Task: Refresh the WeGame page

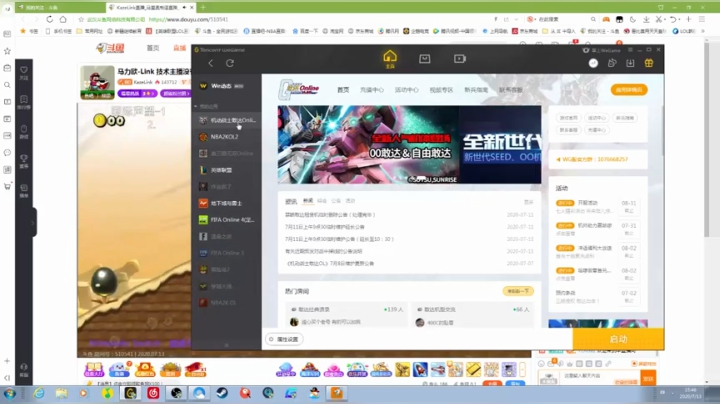Action: 230,63
